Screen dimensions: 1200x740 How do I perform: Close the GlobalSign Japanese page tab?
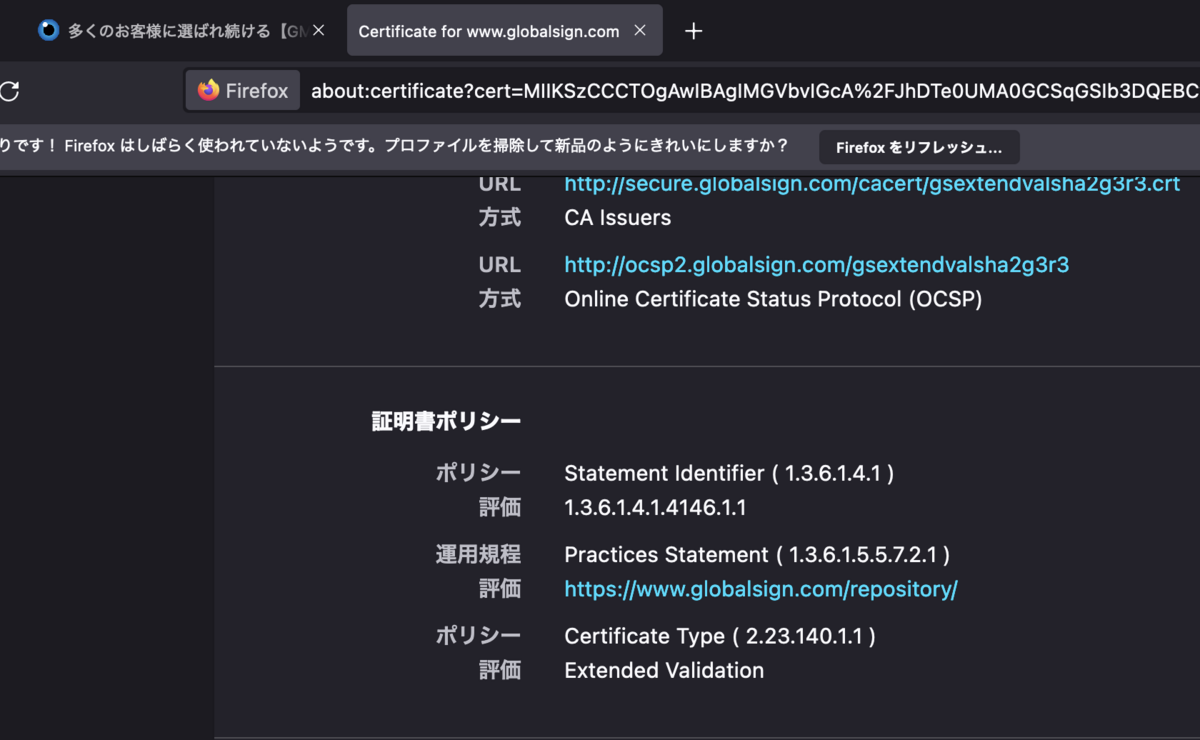click(319, 31)
